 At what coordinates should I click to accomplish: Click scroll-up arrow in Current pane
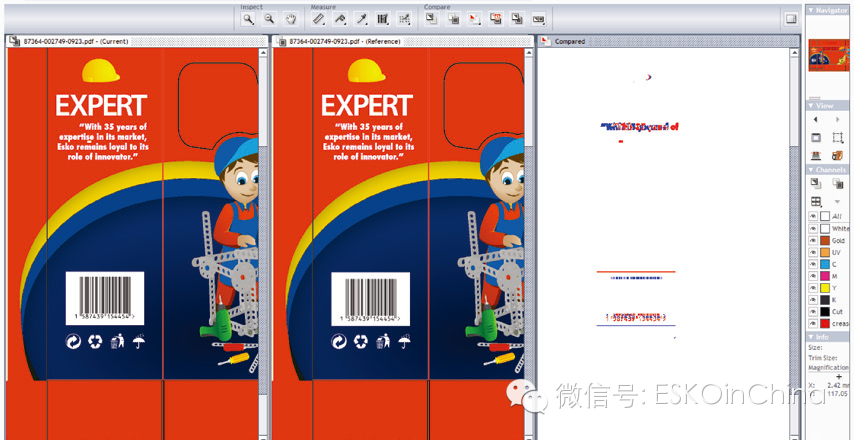pyautogui.click(x=264, y=53)
